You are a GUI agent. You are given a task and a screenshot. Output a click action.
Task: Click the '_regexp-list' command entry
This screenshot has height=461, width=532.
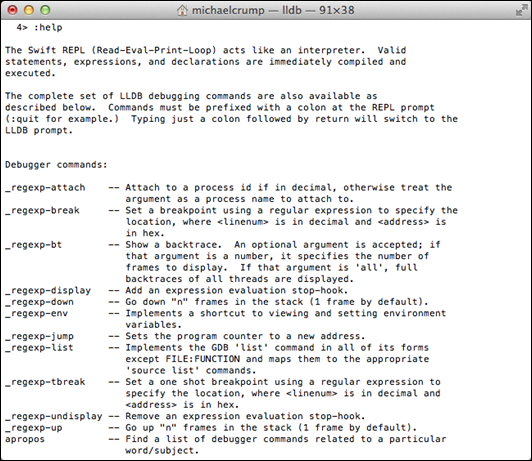39,348
